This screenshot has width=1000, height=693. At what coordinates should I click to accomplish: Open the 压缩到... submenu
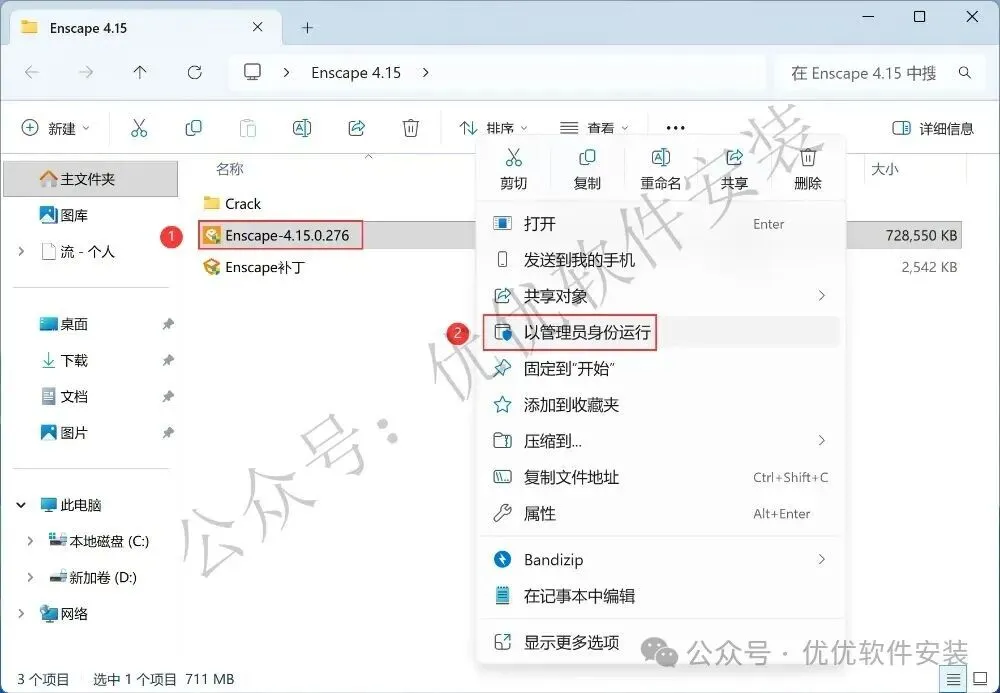[661, 441]
